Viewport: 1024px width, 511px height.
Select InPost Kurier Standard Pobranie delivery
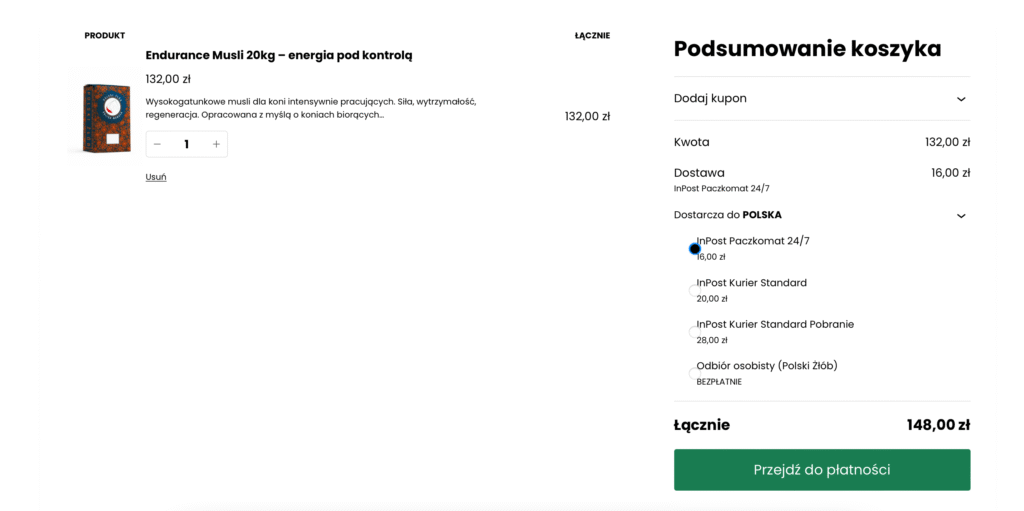click(695, 332)
